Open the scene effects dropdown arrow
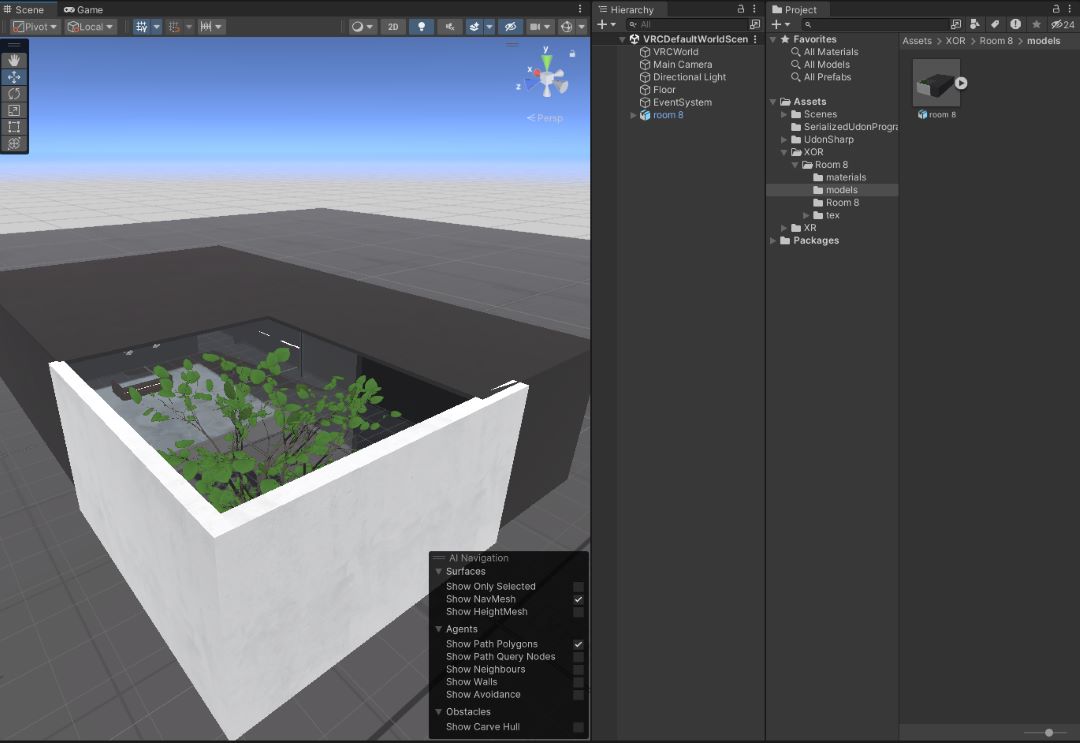 pos(489,27)
